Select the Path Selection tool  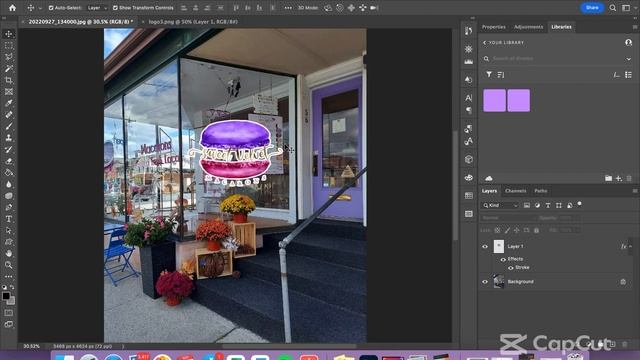[9, 230]
